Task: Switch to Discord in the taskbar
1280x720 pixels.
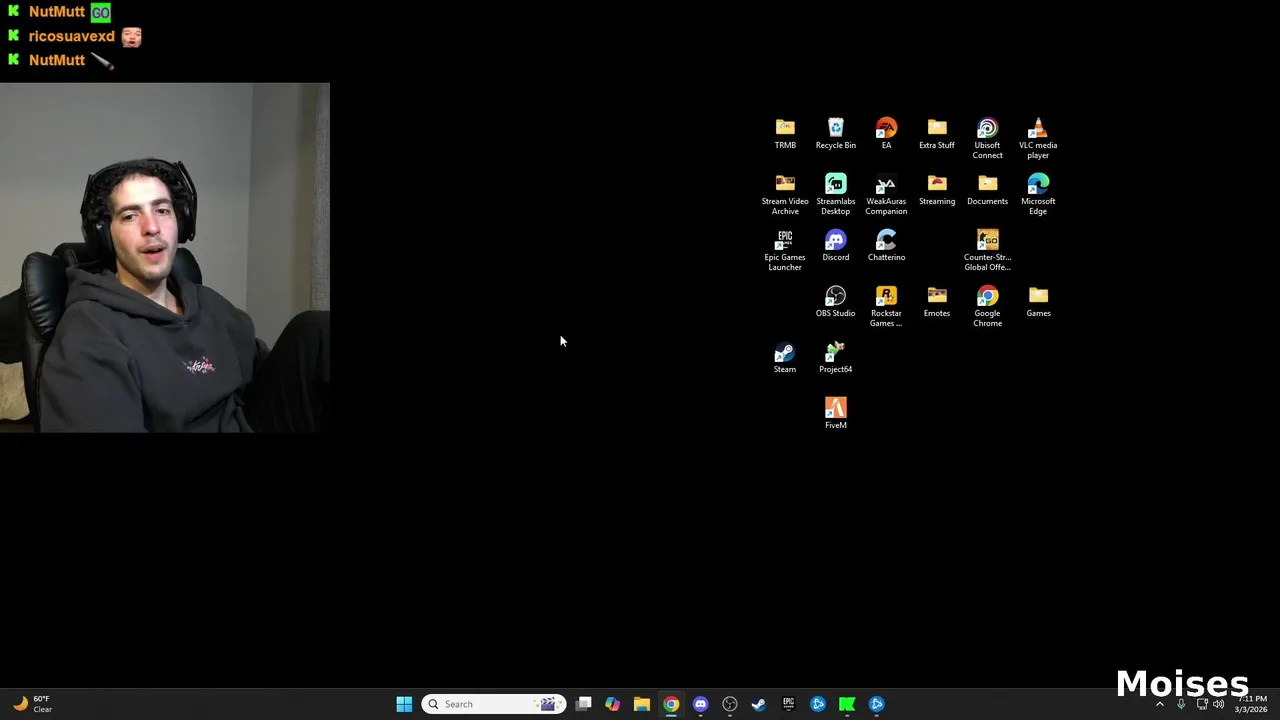Action: [x=700, y=704]
